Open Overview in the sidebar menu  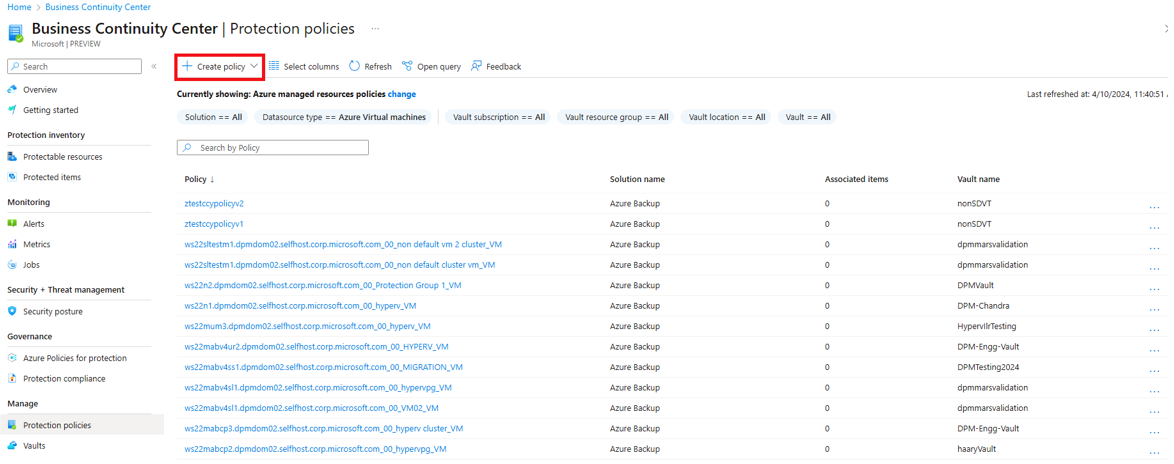point(40,90)
